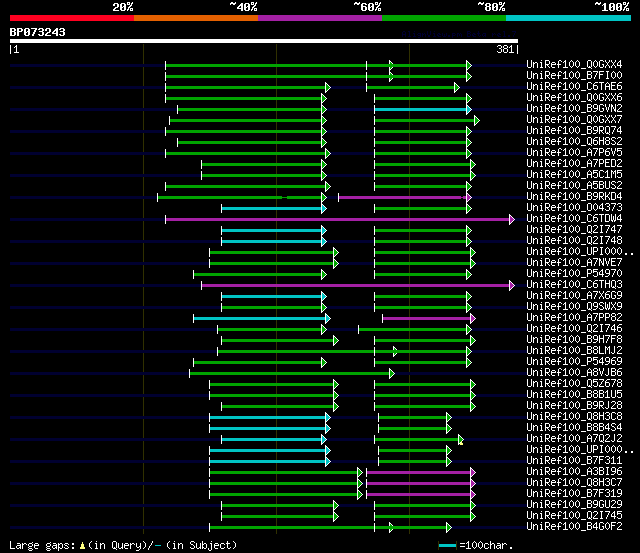Click the orange ~40% identity legend segment
This screenshot has width=640, height=553.
[x=196, y=18]
